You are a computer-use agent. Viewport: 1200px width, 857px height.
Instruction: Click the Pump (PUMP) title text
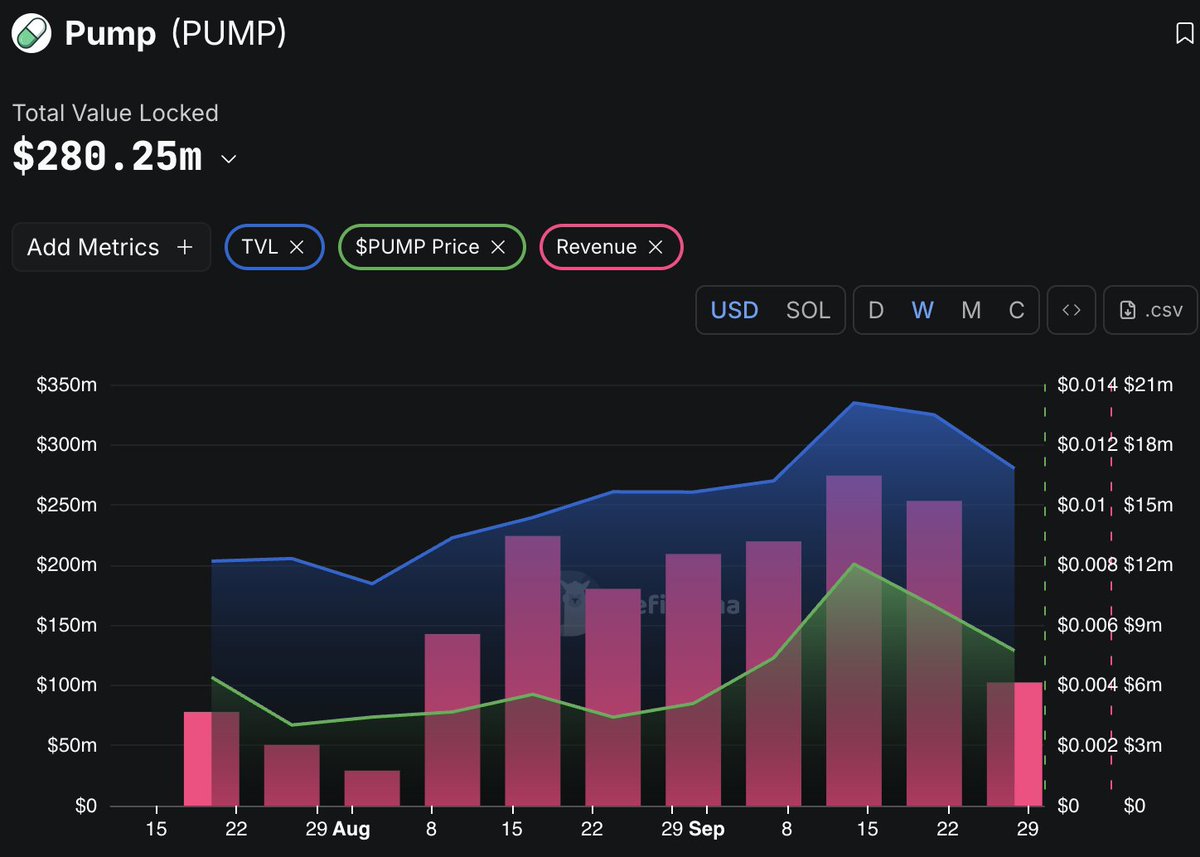[176, 34]
